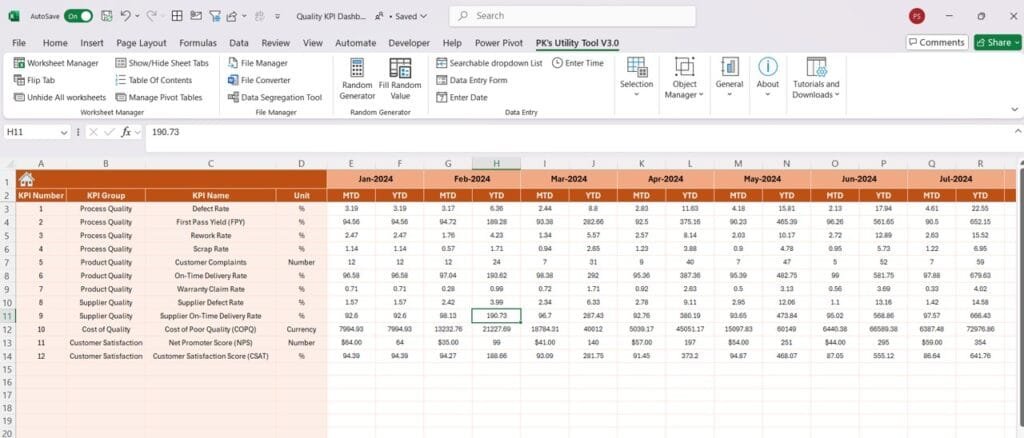The height and width of the screenshot is (438, 1024).
Task: Open the Saved status dropdown
Action: (x=411, y=16)
